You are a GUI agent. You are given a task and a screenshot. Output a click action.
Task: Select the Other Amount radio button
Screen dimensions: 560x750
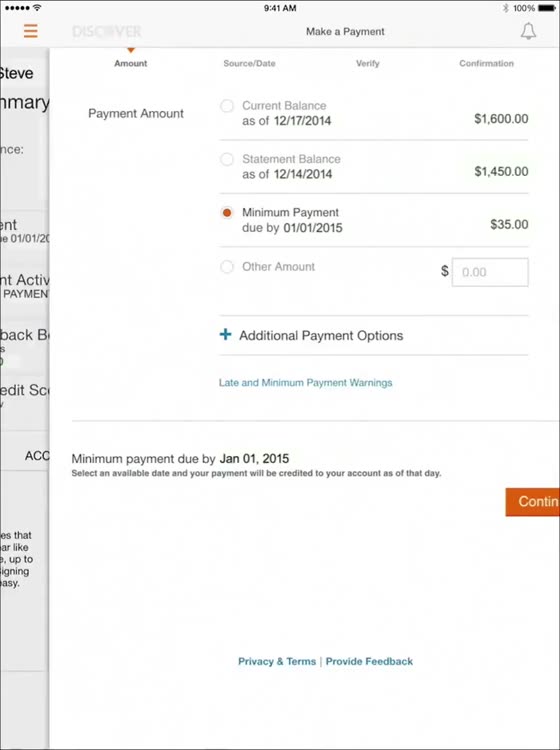(227, 266)
